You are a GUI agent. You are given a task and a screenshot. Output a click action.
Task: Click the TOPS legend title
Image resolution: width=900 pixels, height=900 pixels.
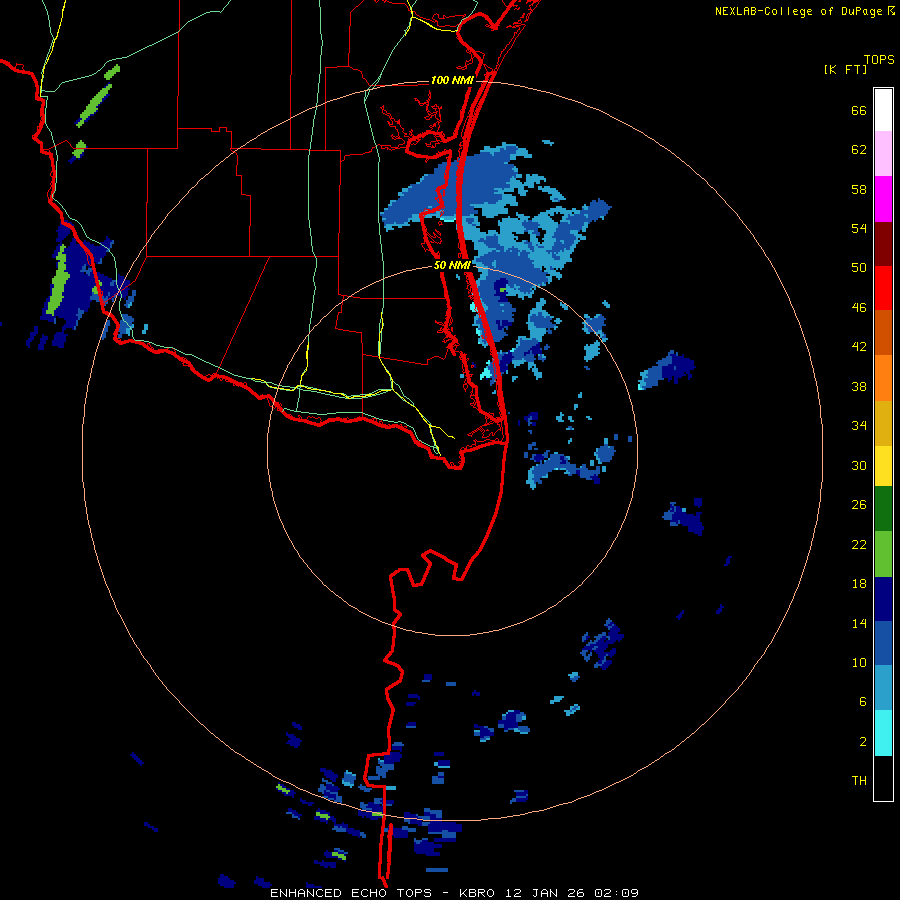[879, 59]
